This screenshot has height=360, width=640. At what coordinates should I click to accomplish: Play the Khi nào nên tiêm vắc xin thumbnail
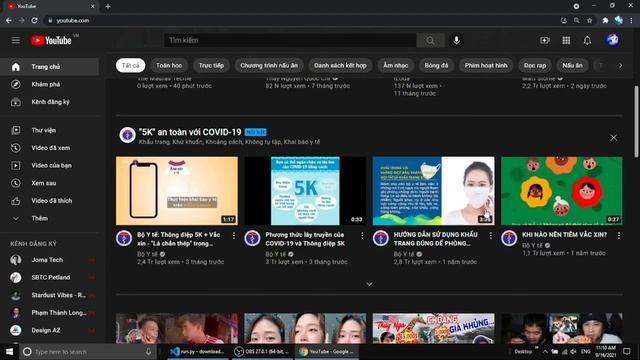[562, 191]
